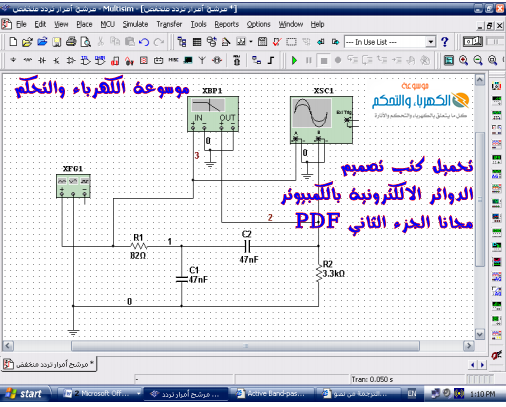This screenshot has width=506, height=407.
Task: Place an analog op-amp component
Action: coord(71,60)
